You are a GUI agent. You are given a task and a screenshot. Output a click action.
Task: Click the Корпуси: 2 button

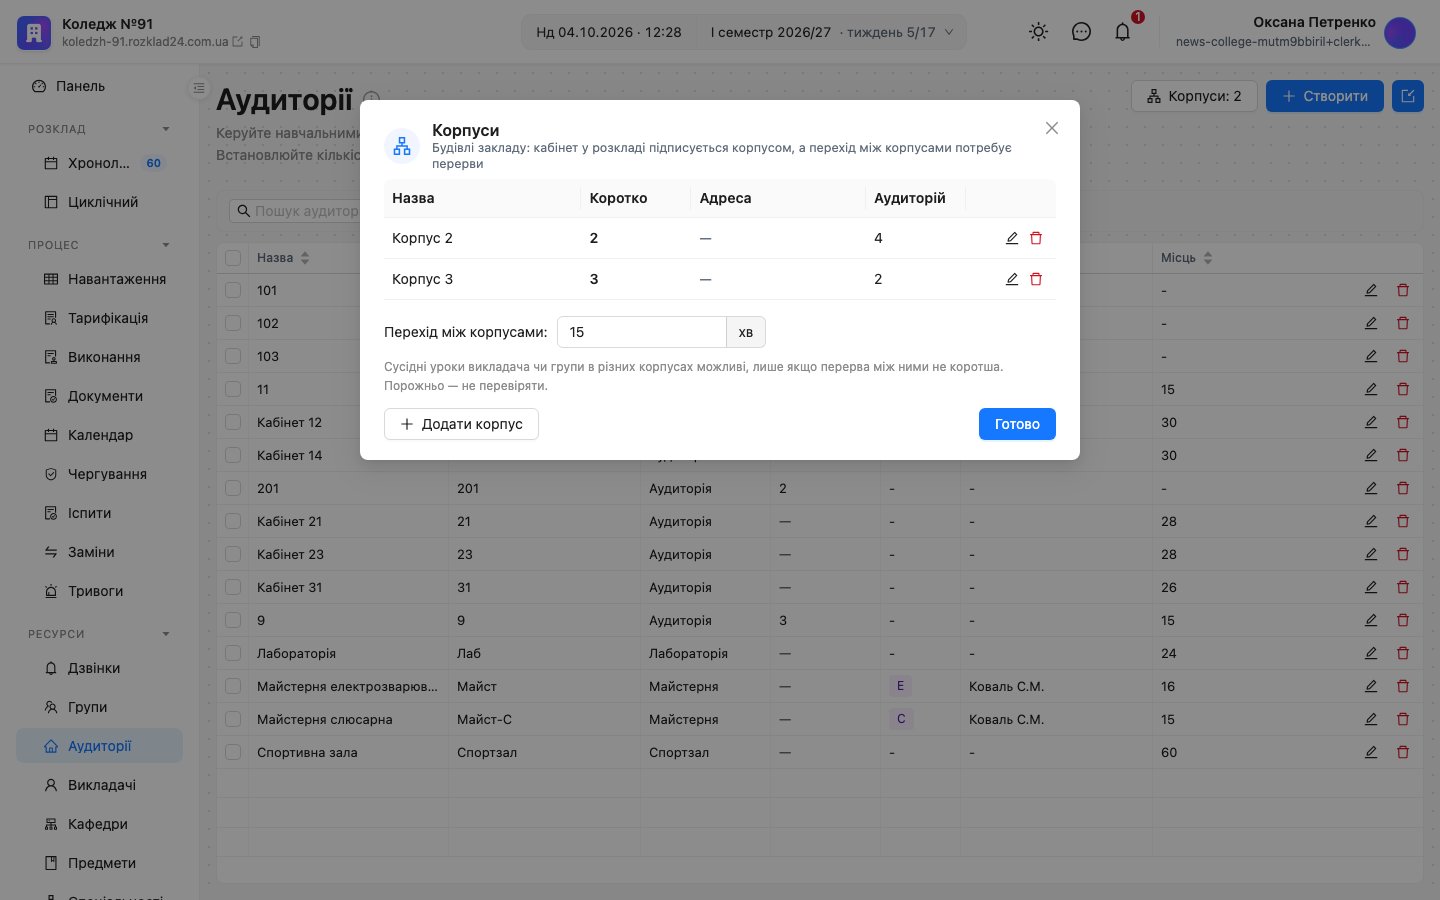pyautogui.click(x=1194, y=96)
